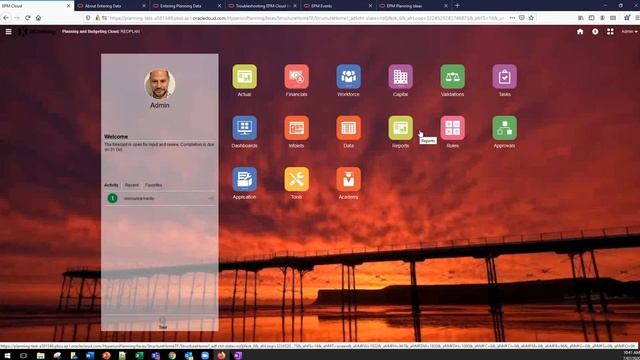Click the Admin profile picture

(160, 84)
